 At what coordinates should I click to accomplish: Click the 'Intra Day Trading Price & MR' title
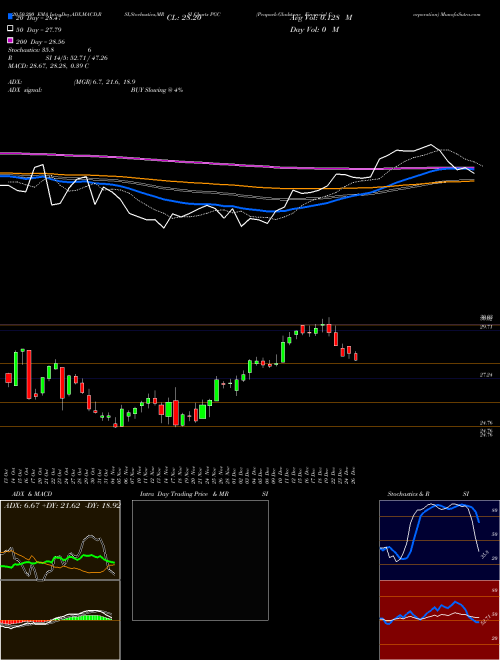184,494
